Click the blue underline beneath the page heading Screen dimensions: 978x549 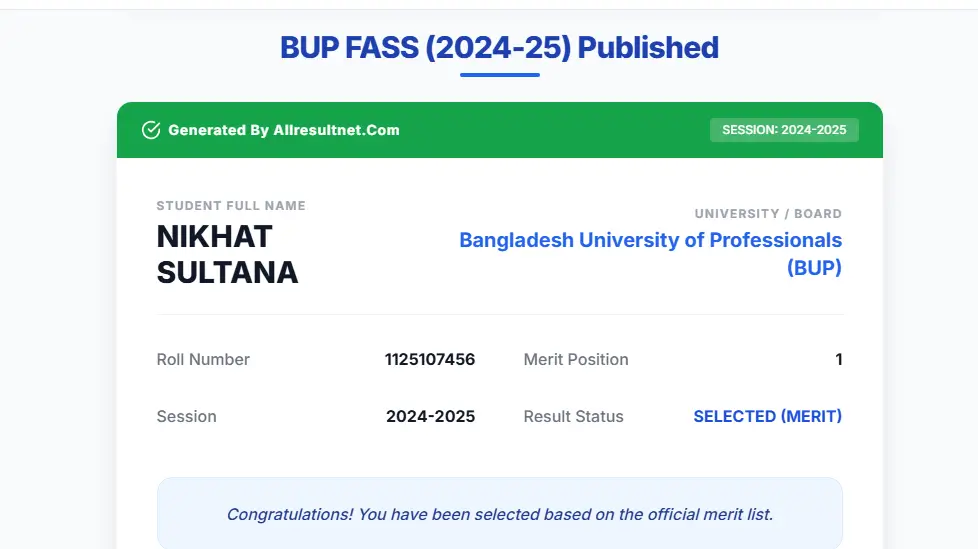pyautogui.click(x=499, y=75)
